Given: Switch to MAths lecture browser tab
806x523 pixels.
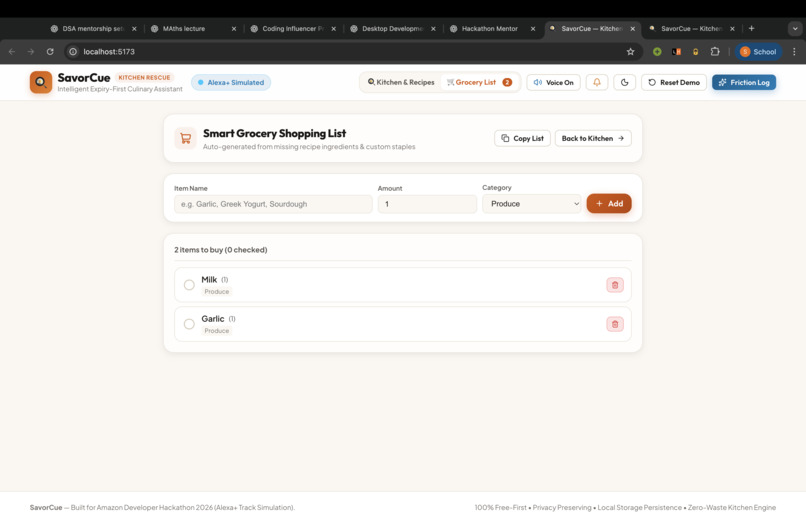Looking at the screenshot, I should click(184, 29).
